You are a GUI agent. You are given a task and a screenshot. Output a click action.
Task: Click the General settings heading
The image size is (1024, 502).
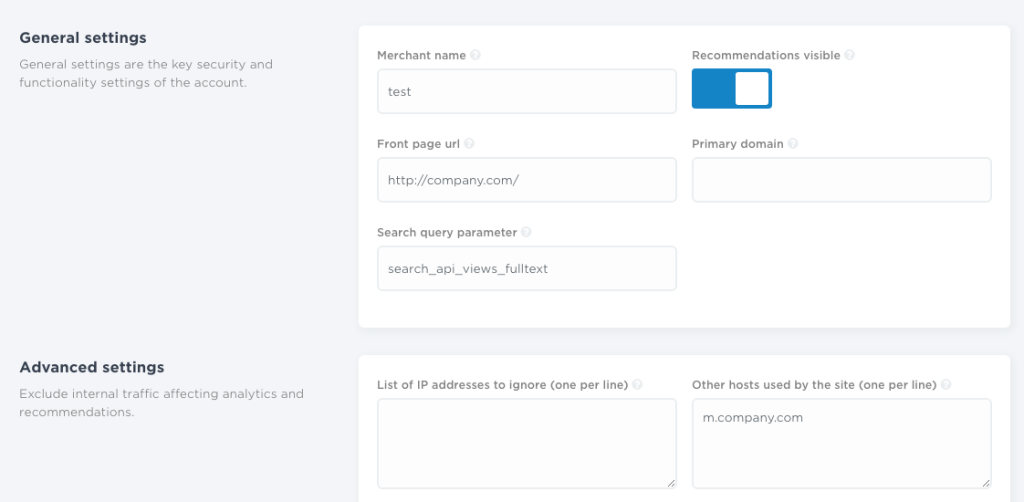(83, 38)
